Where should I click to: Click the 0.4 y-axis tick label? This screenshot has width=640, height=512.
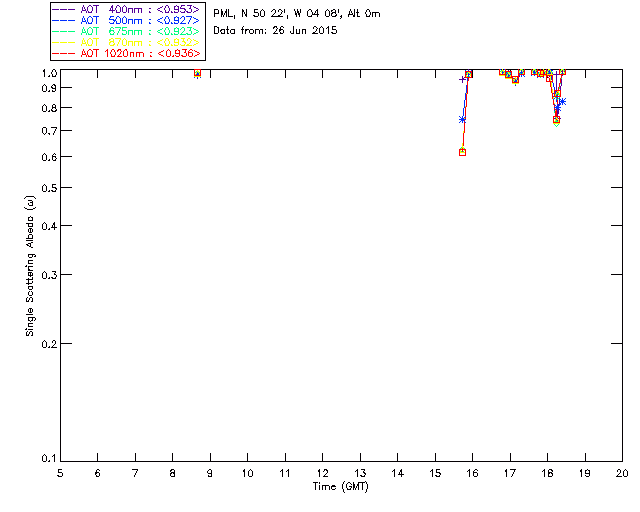pos(49,226)
